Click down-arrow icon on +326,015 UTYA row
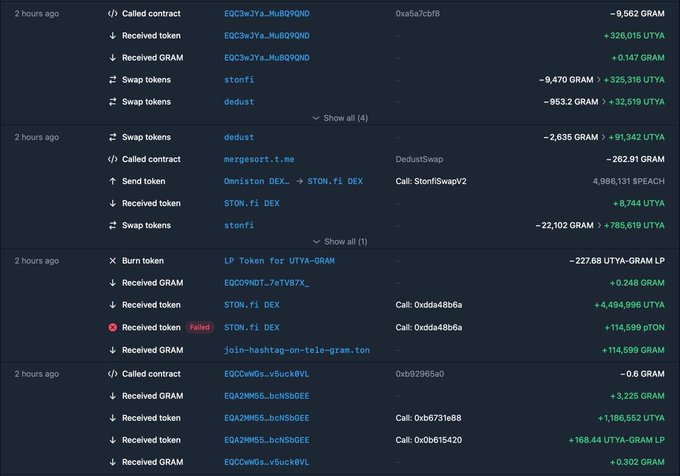This screenshot has height=476, width=680. [x=112, y=36]
